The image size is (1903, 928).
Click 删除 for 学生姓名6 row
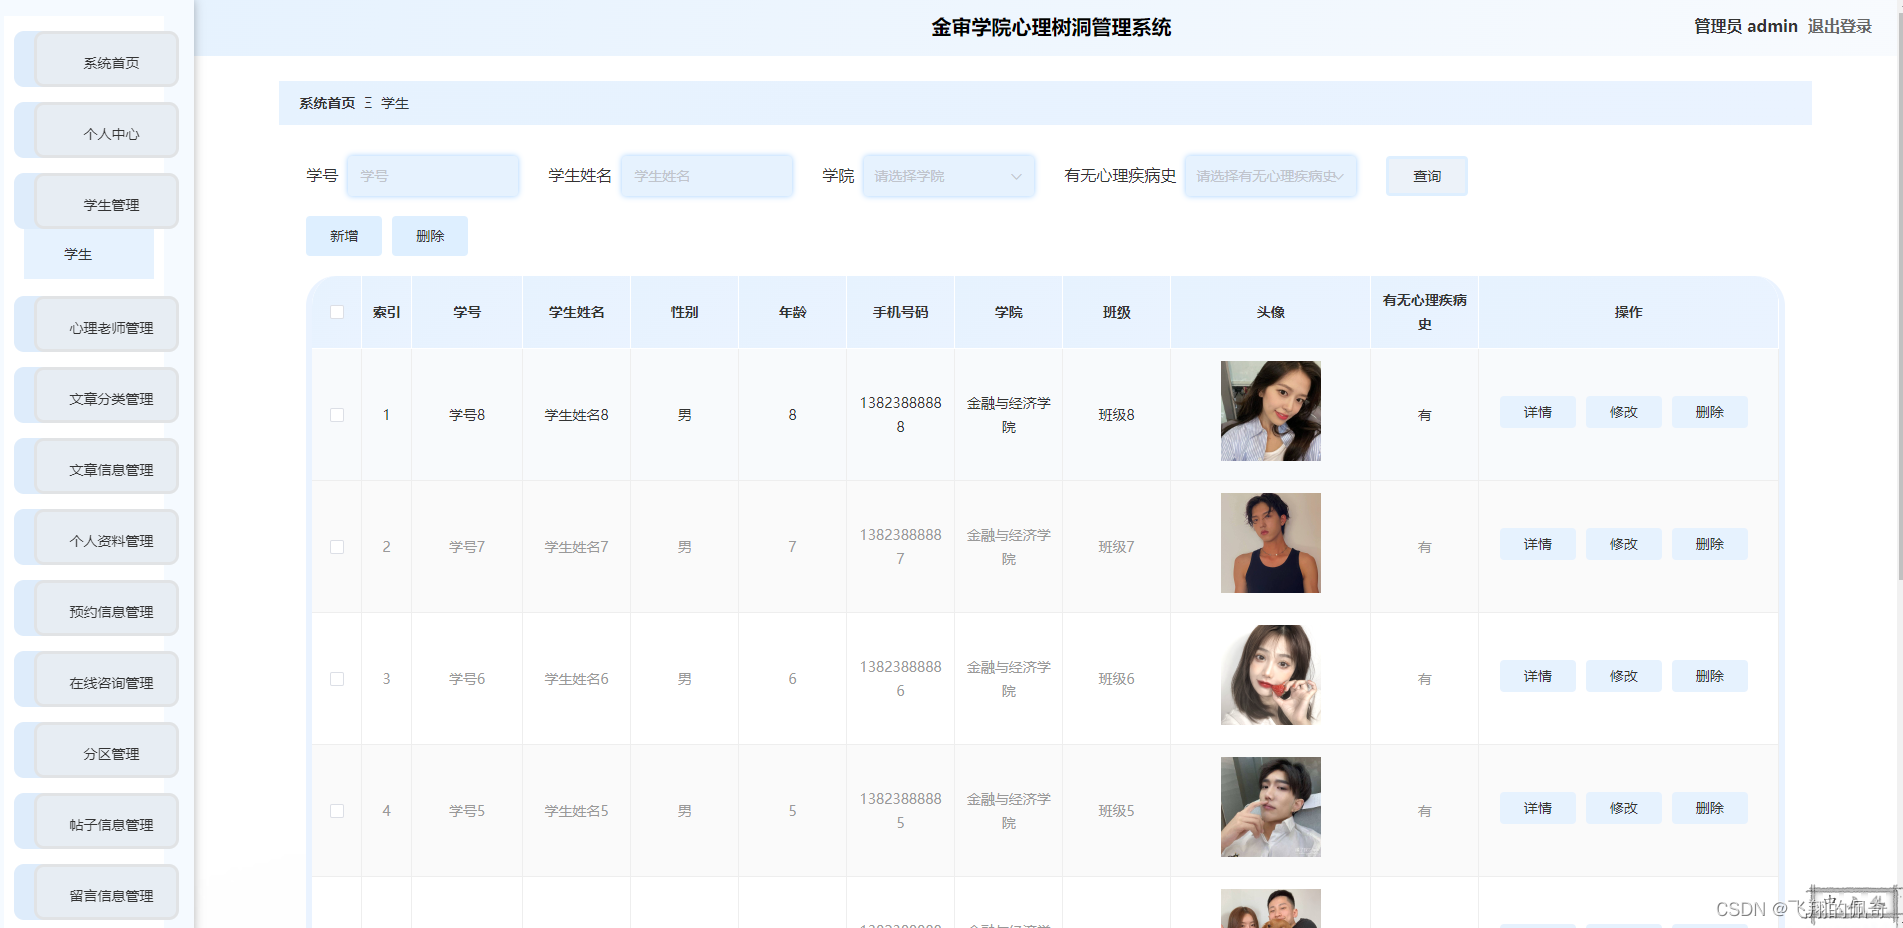coord(1710,676)
